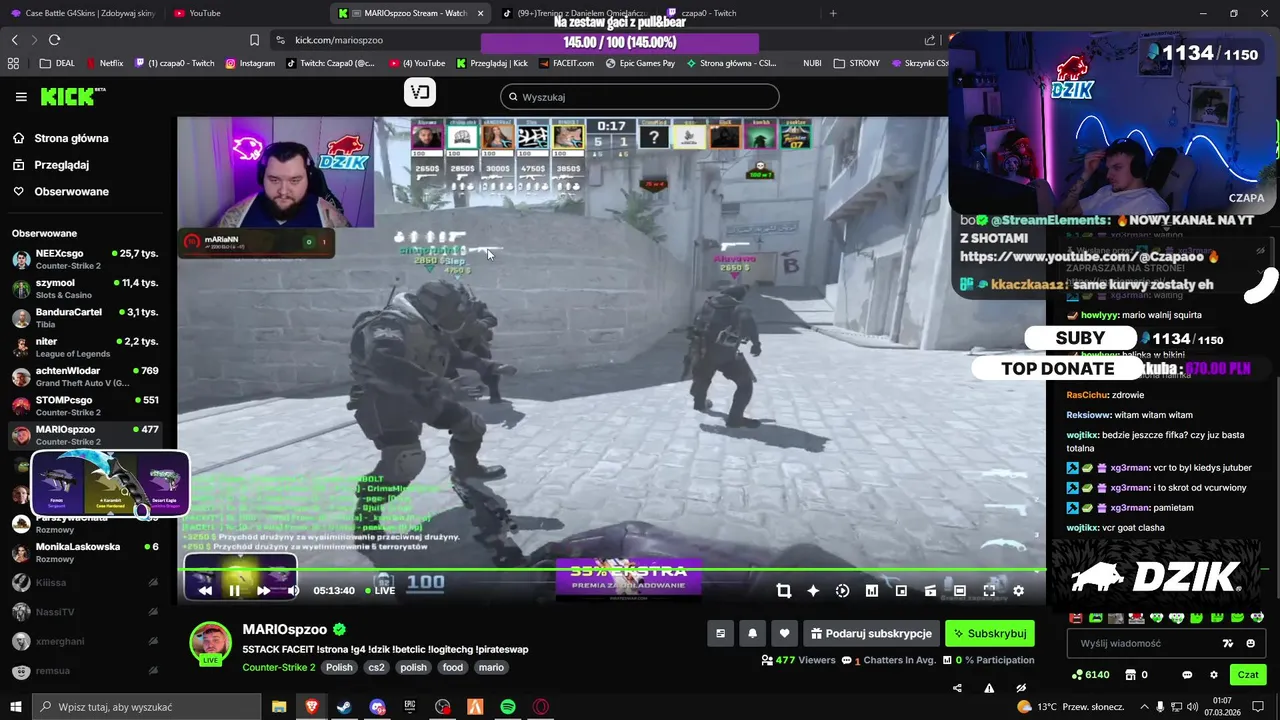Screen dimensions: 1280x720
Task: Open a new browser tab
Action: pyautogui.click(x=833, y=13)
